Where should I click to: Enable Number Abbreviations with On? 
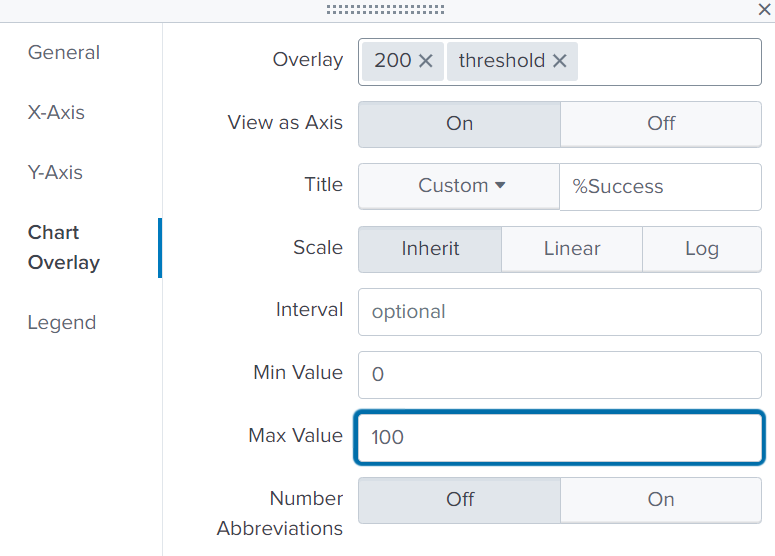pyautogui.click(x=661, y=500)
